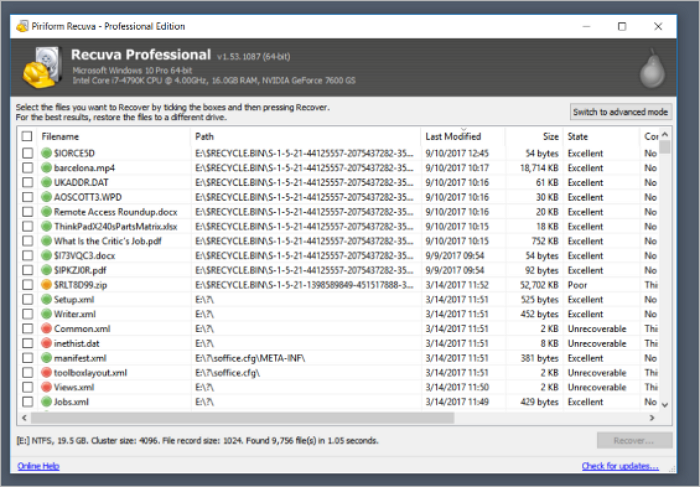The image size is (700, 487).
Task: Click the Poor state cell
Action: click(x=577, y=285)
